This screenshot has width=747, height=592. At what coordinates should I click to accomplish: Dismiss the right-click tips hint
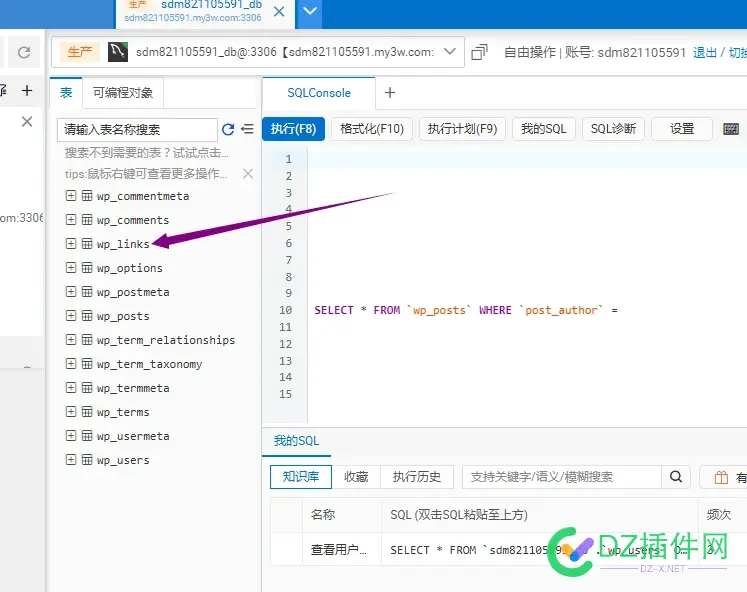click(248, 173)
